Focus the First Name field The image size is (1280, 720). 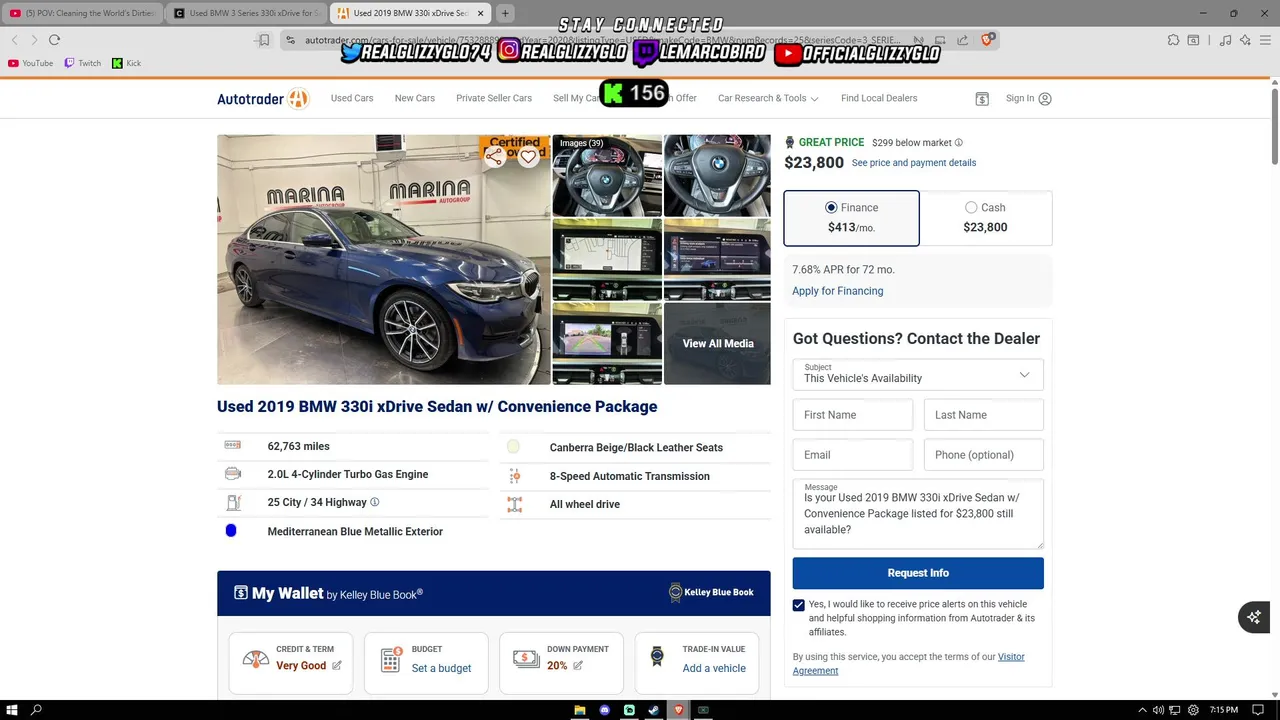tap(852, 415)
